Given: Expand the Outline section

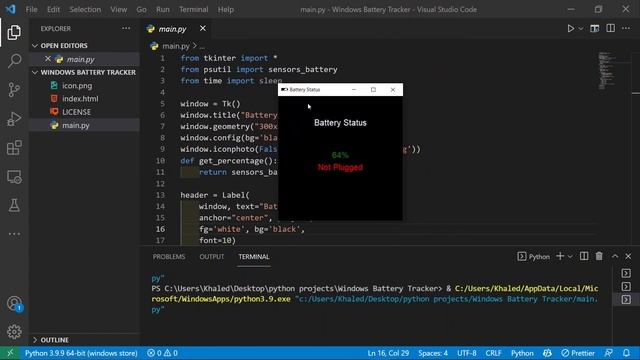Looking at the screenshot, I should (x=84, y=340).
